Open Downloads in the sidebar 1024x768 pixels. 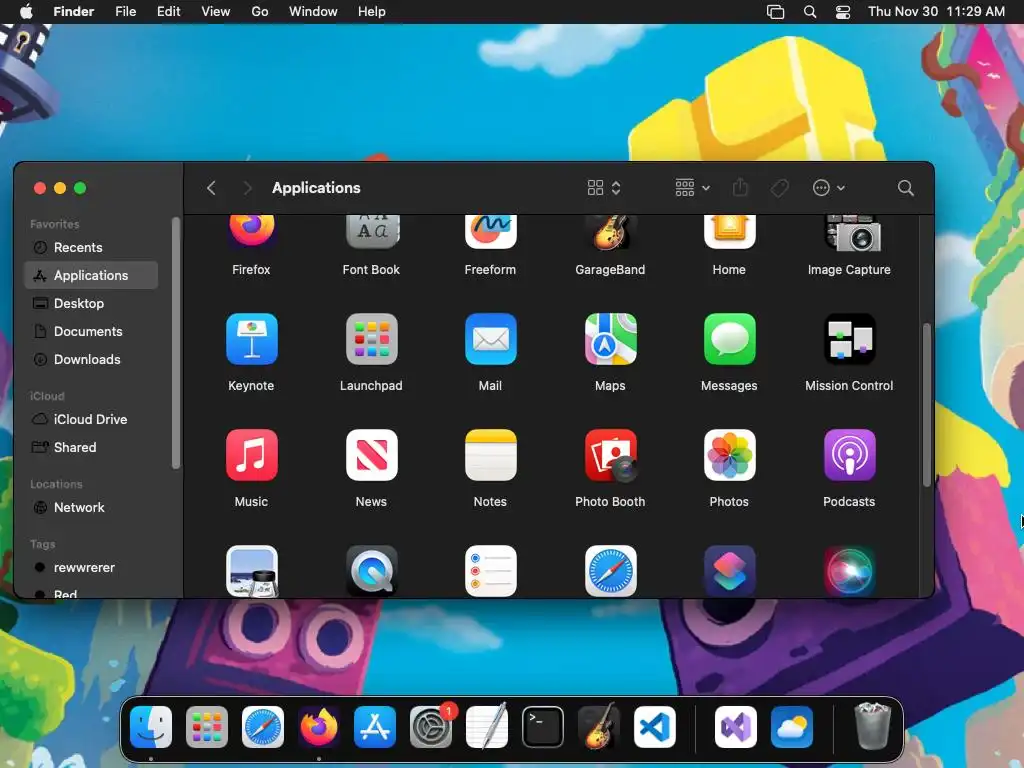[x=91, y=360]
